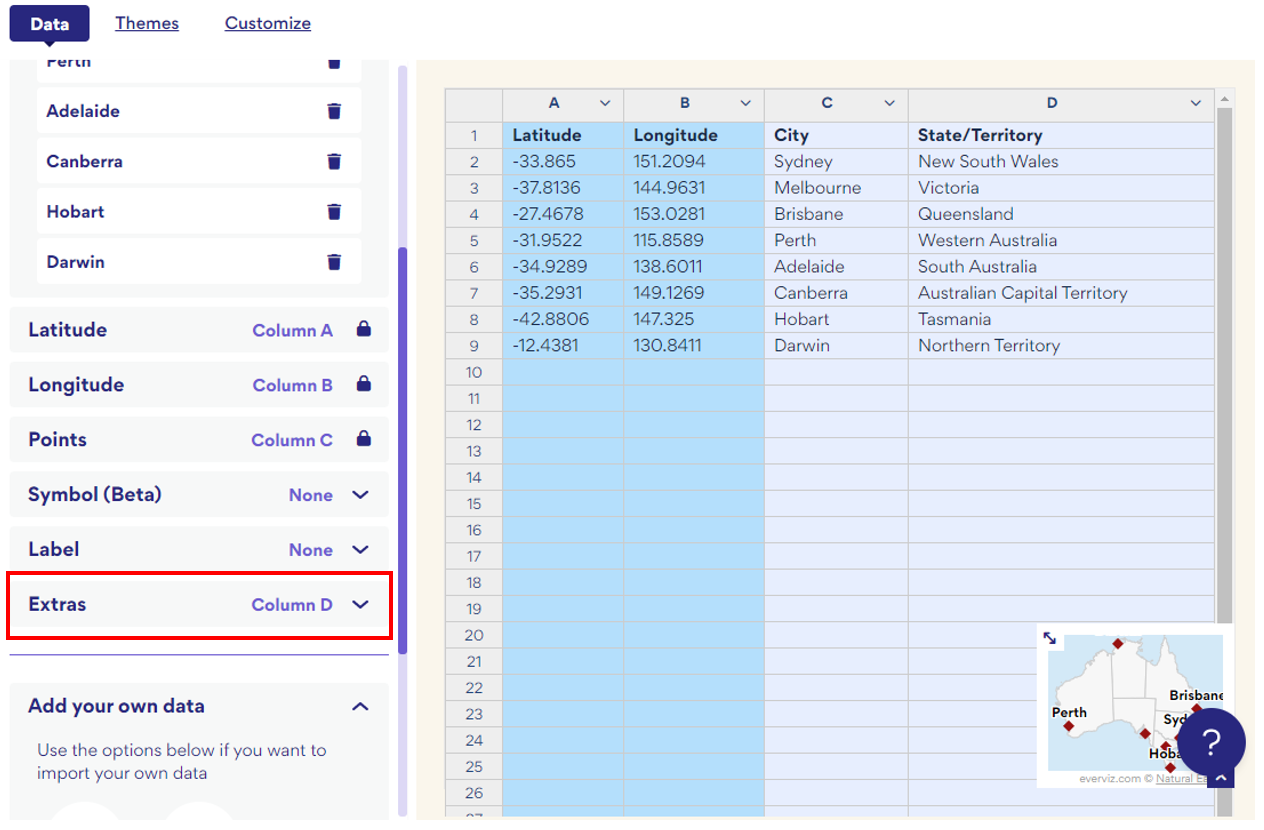Click the lock icon on Points row

tap(364, 439)
